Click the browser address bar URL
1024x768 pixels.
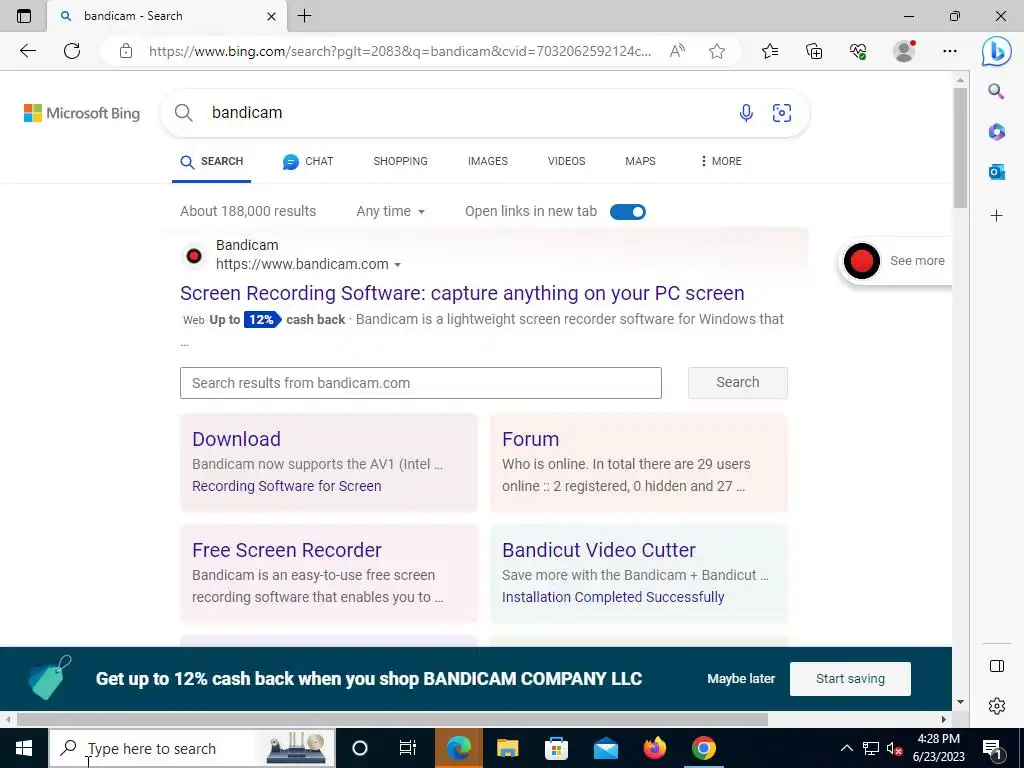[x=400, y=51]
